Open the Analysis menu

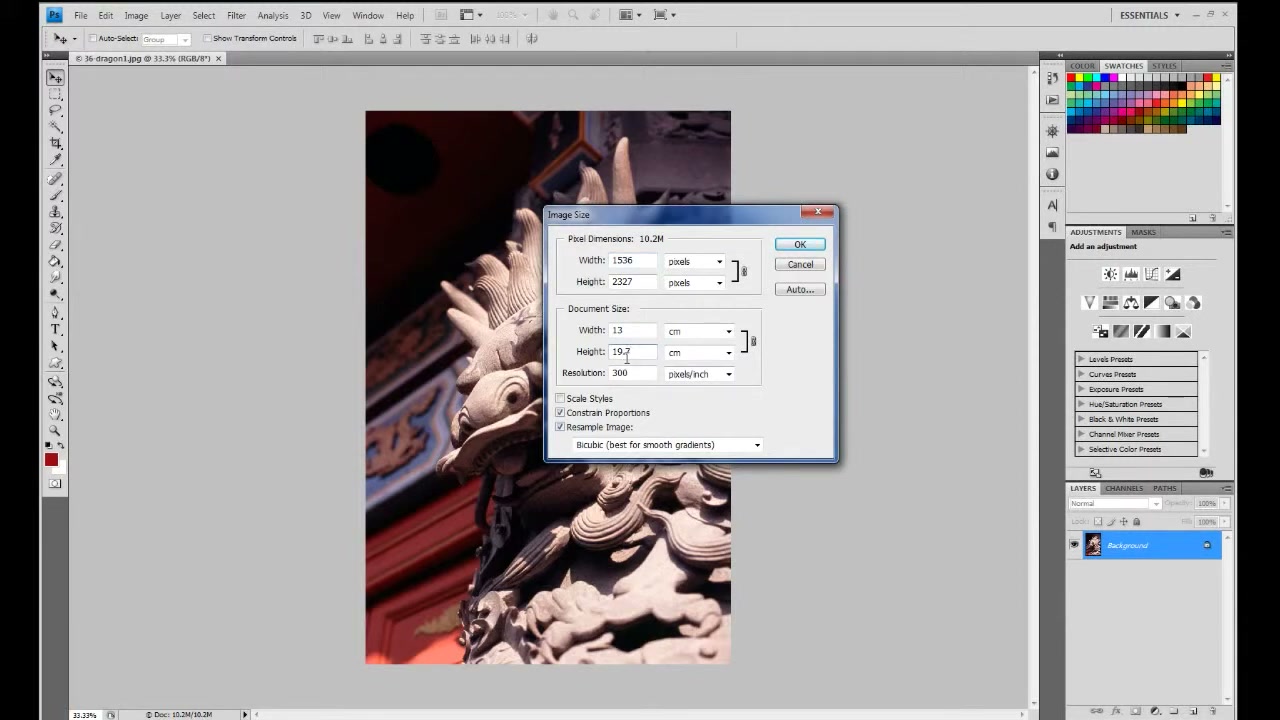(x=273, y=15)
